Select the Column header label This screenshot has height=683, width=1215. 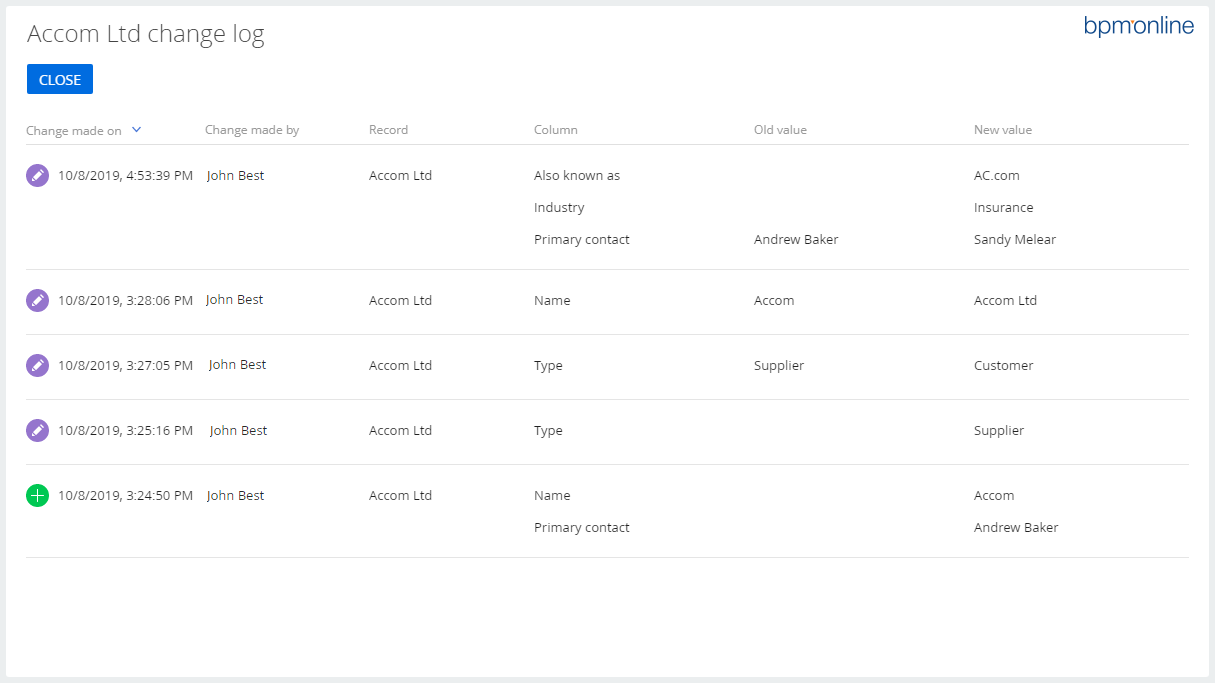click(x=556, y=130)
